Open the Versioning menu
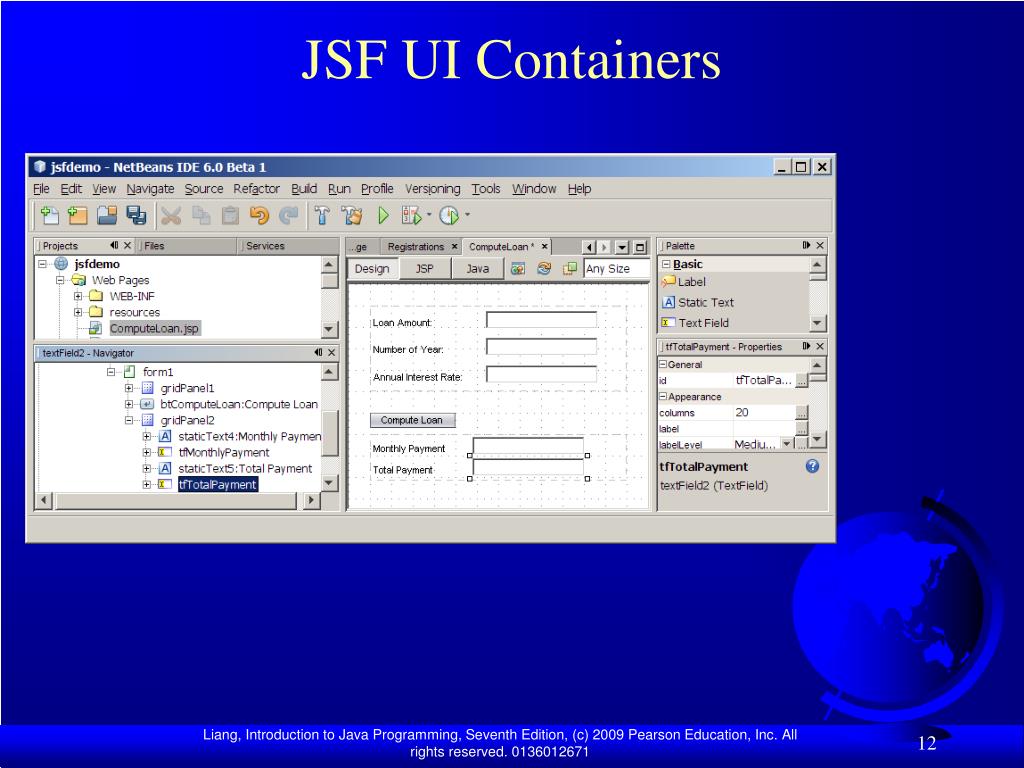The height and width of the screenshot is (768, 1024). click(x=432, y=189)
